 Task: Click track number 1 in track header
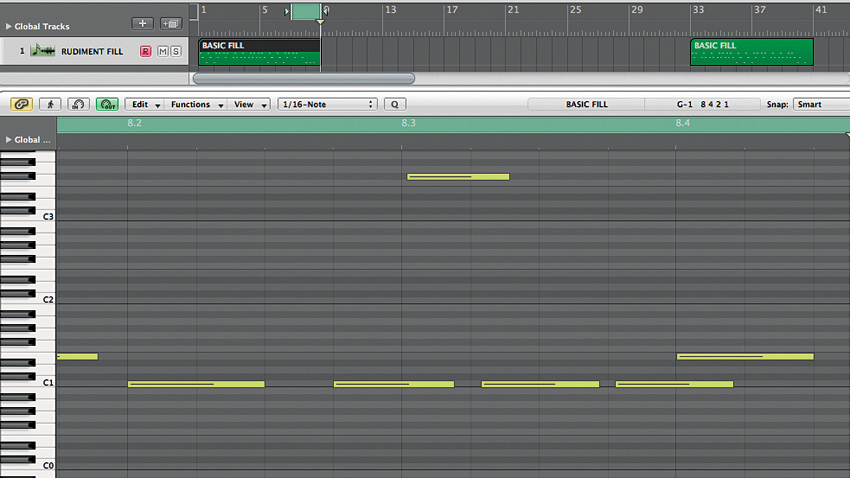(x=22, y=51)
